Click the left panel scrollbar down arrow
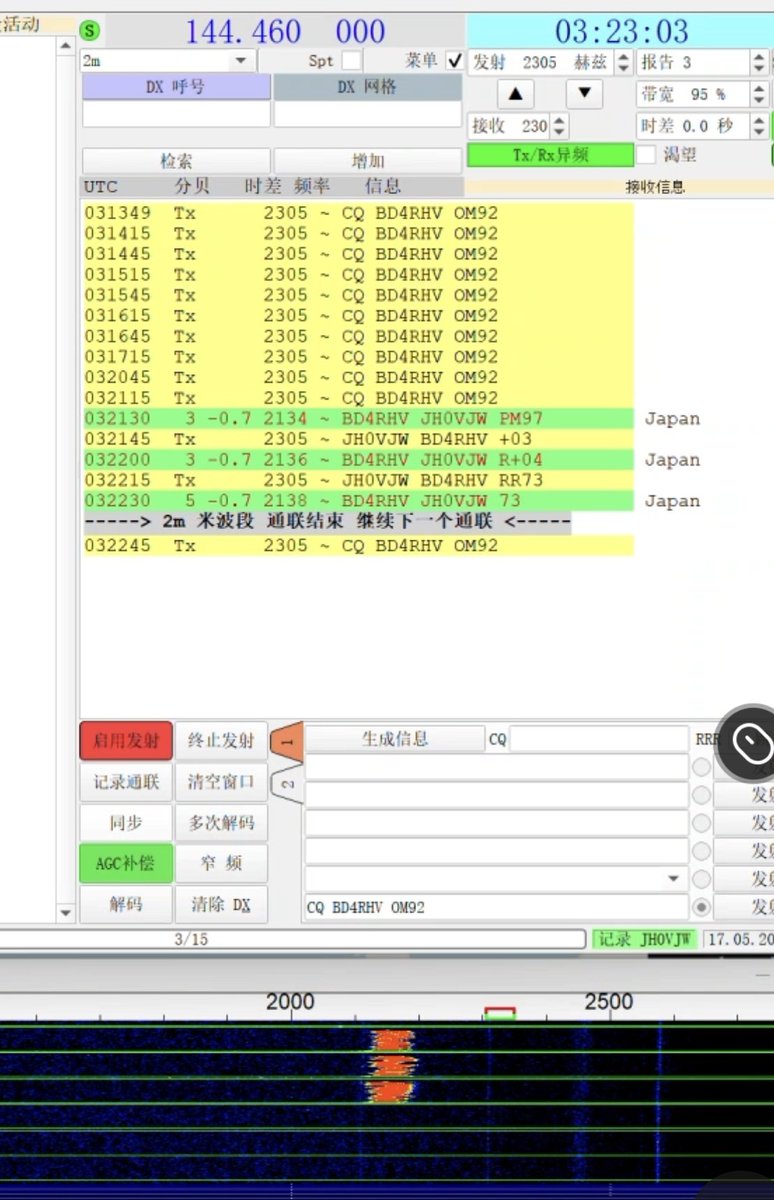 pos(66,912)
